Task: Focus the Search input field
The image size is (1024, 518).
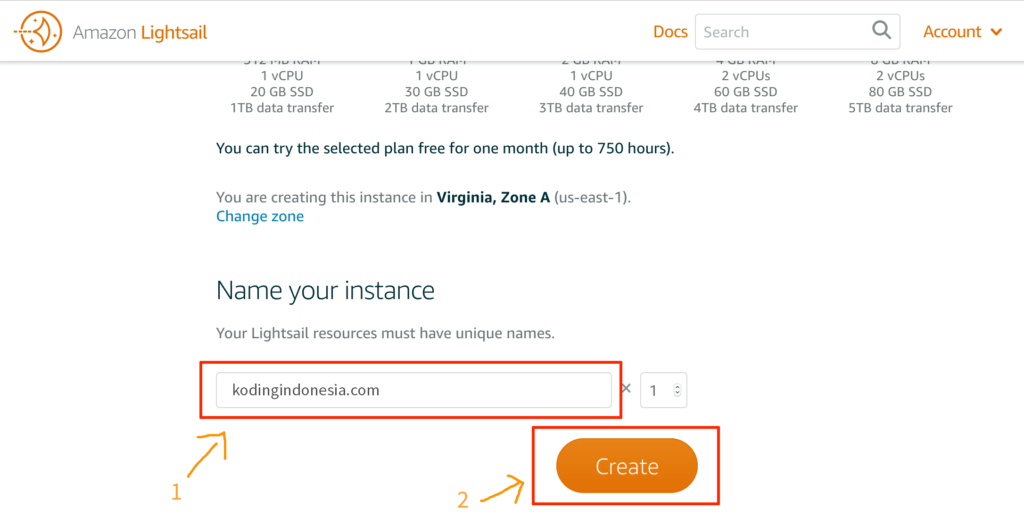Action: [797, 31]
